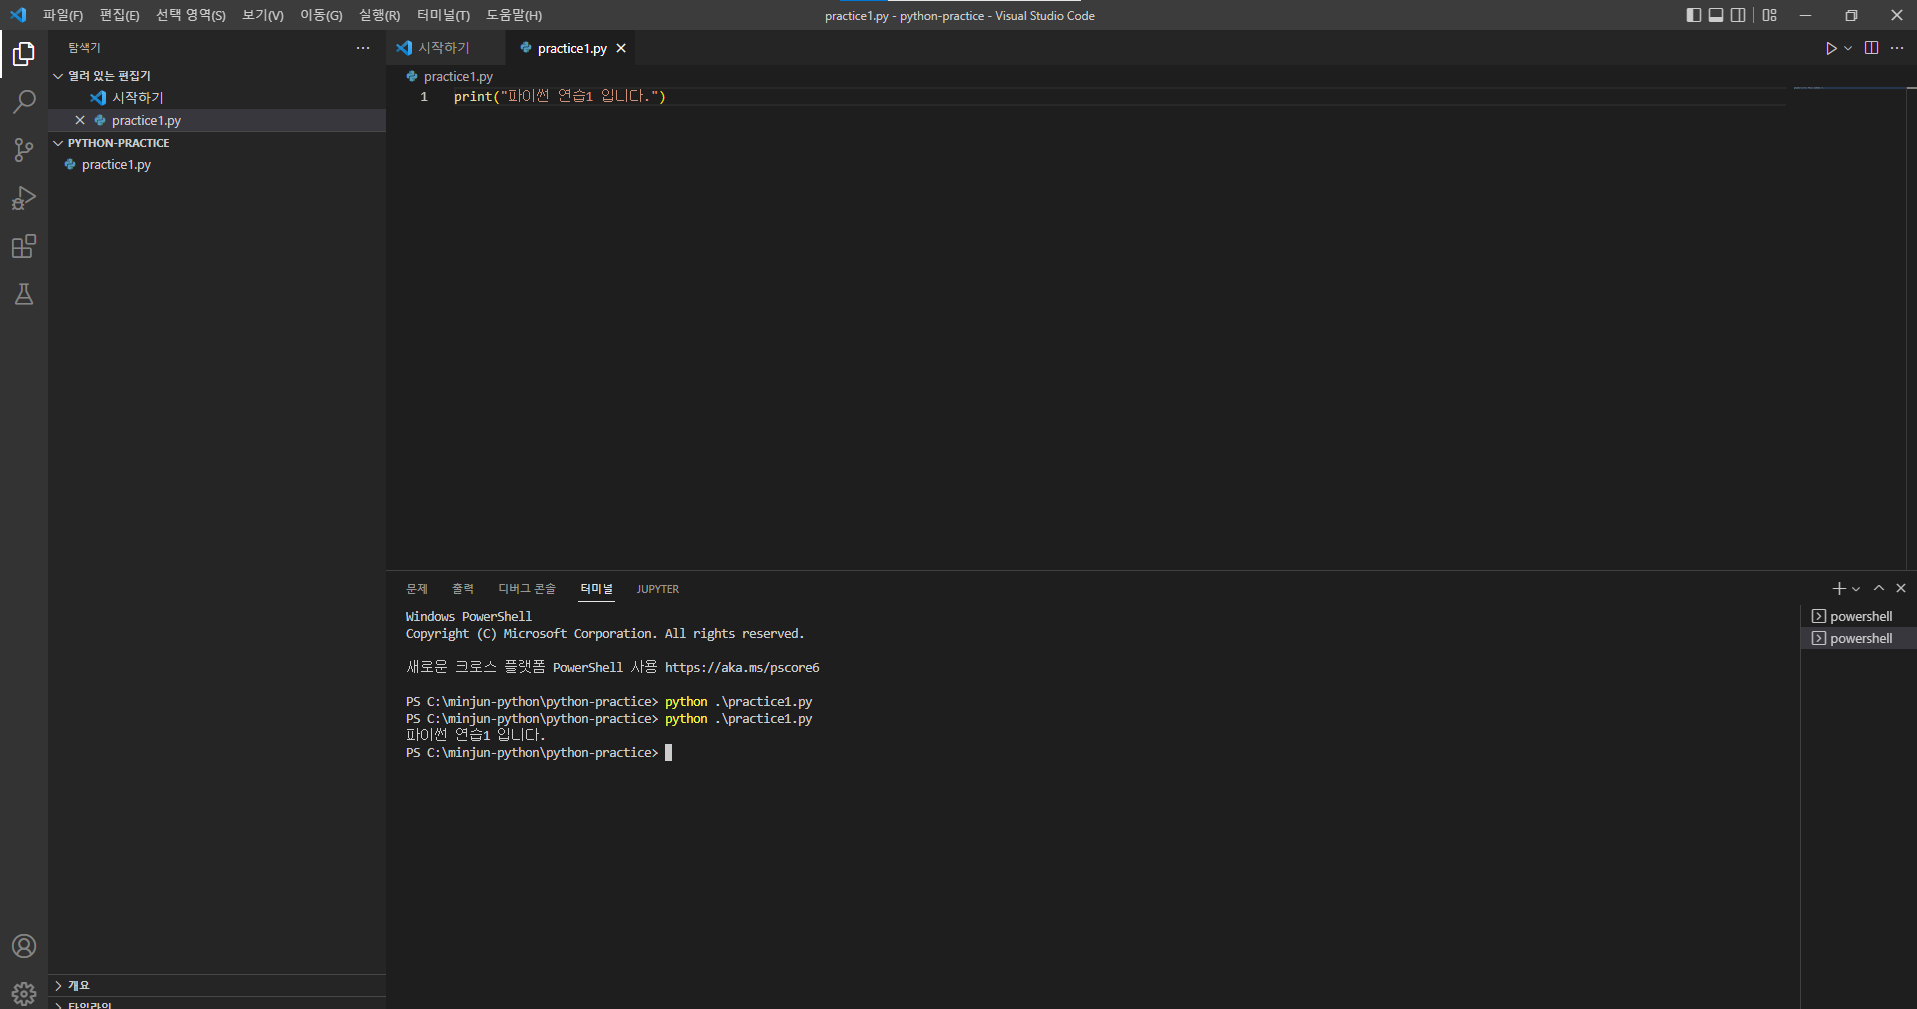The height and width of the screenshot is (1009, 1917).
Task: Switch to the 출력 panel tab
Action: click(463, 589)
